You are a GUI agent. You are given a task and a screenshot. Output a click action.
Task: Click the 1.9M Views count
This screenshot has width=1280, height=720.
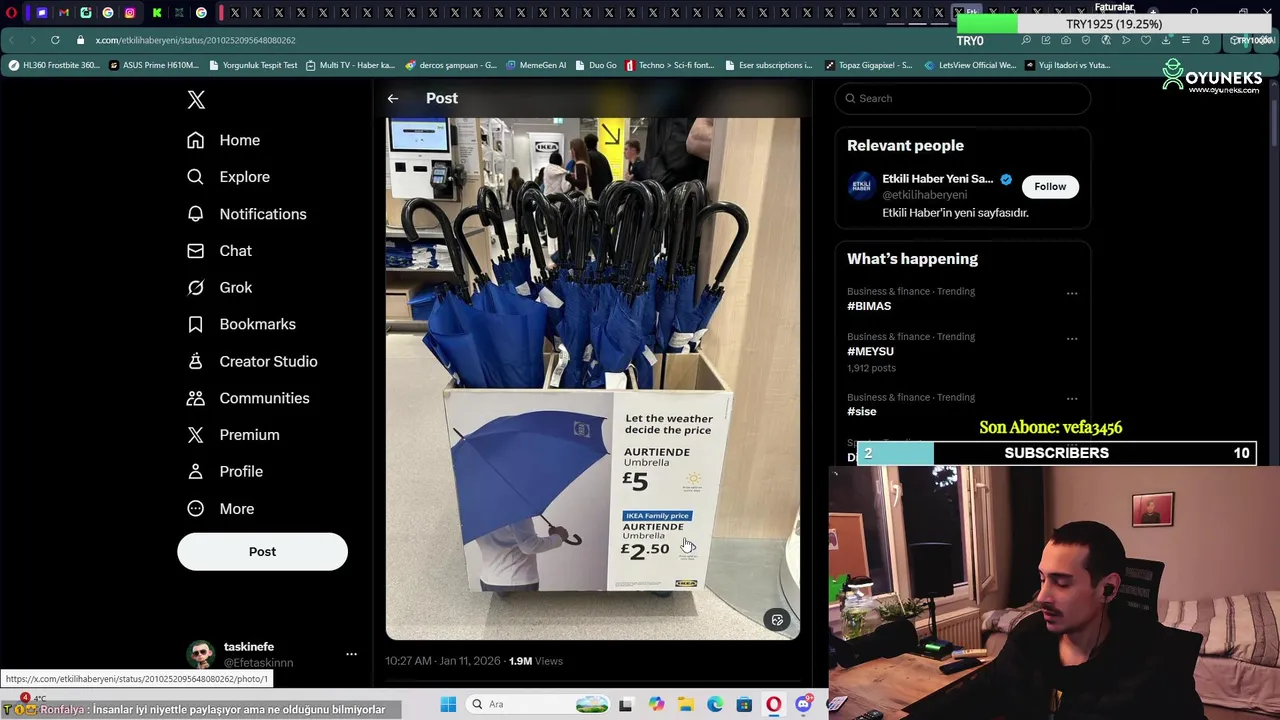[x=536, y=661]
